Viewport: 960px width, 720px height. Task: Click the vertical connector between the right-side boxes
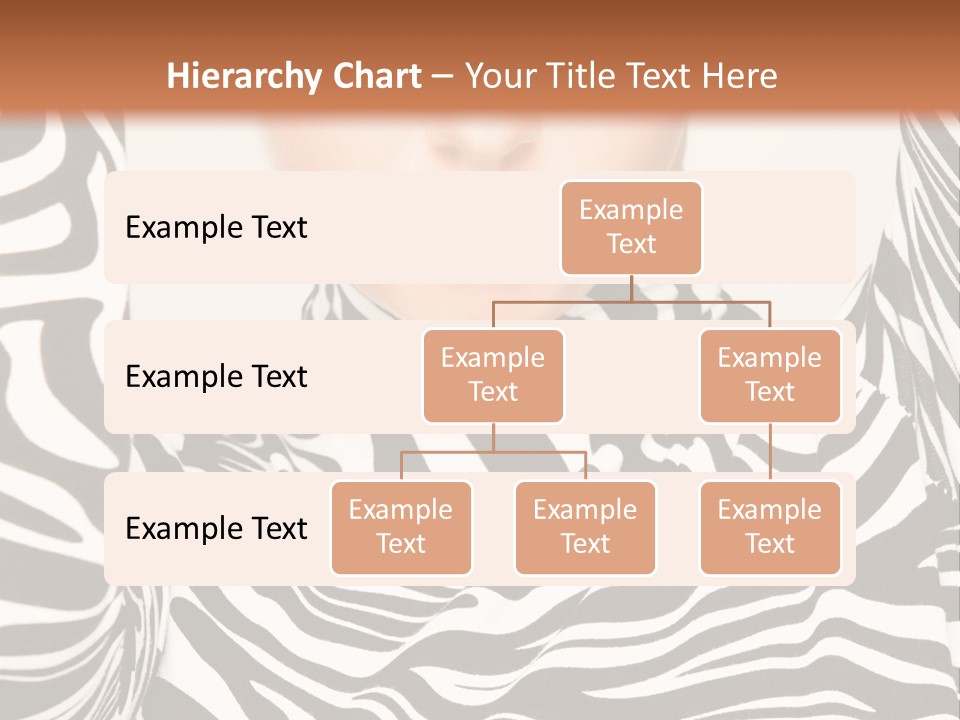coord(770,452)
